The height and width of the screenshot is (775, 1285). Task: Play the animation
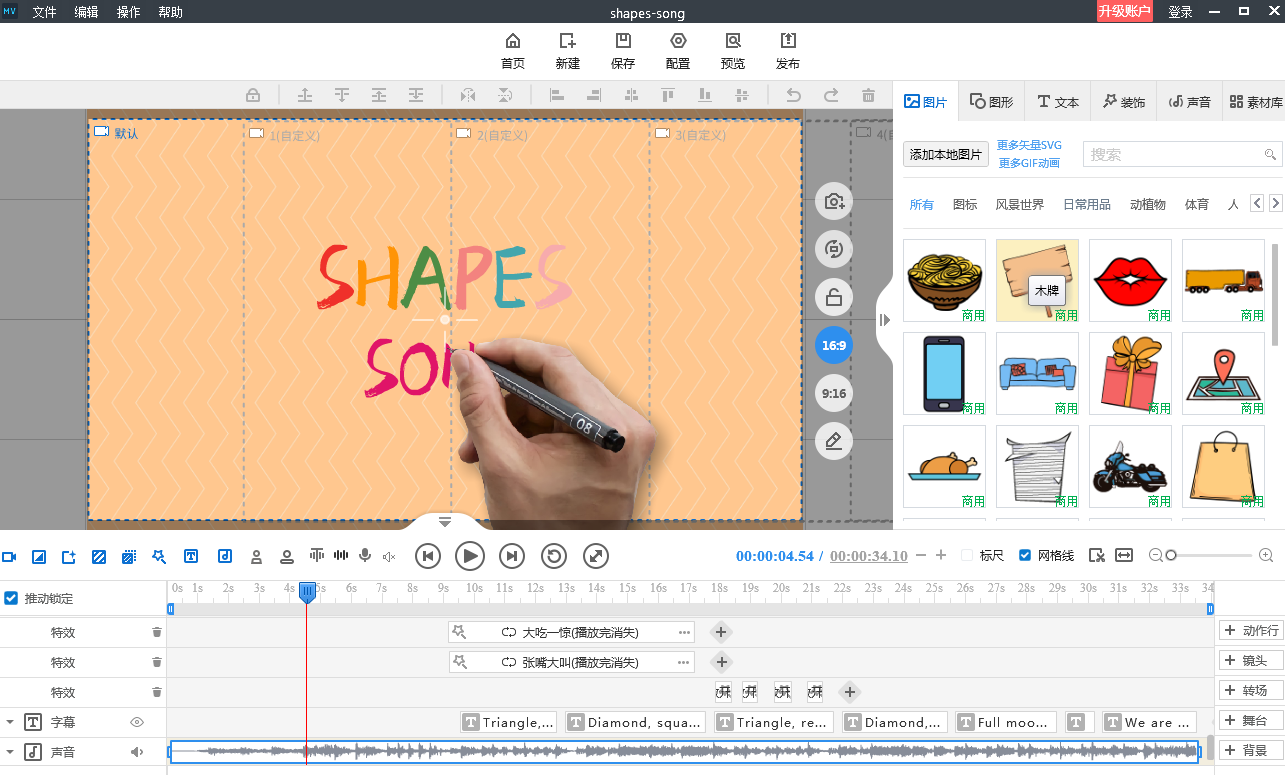pyautogui.click(x=470, y=555)
